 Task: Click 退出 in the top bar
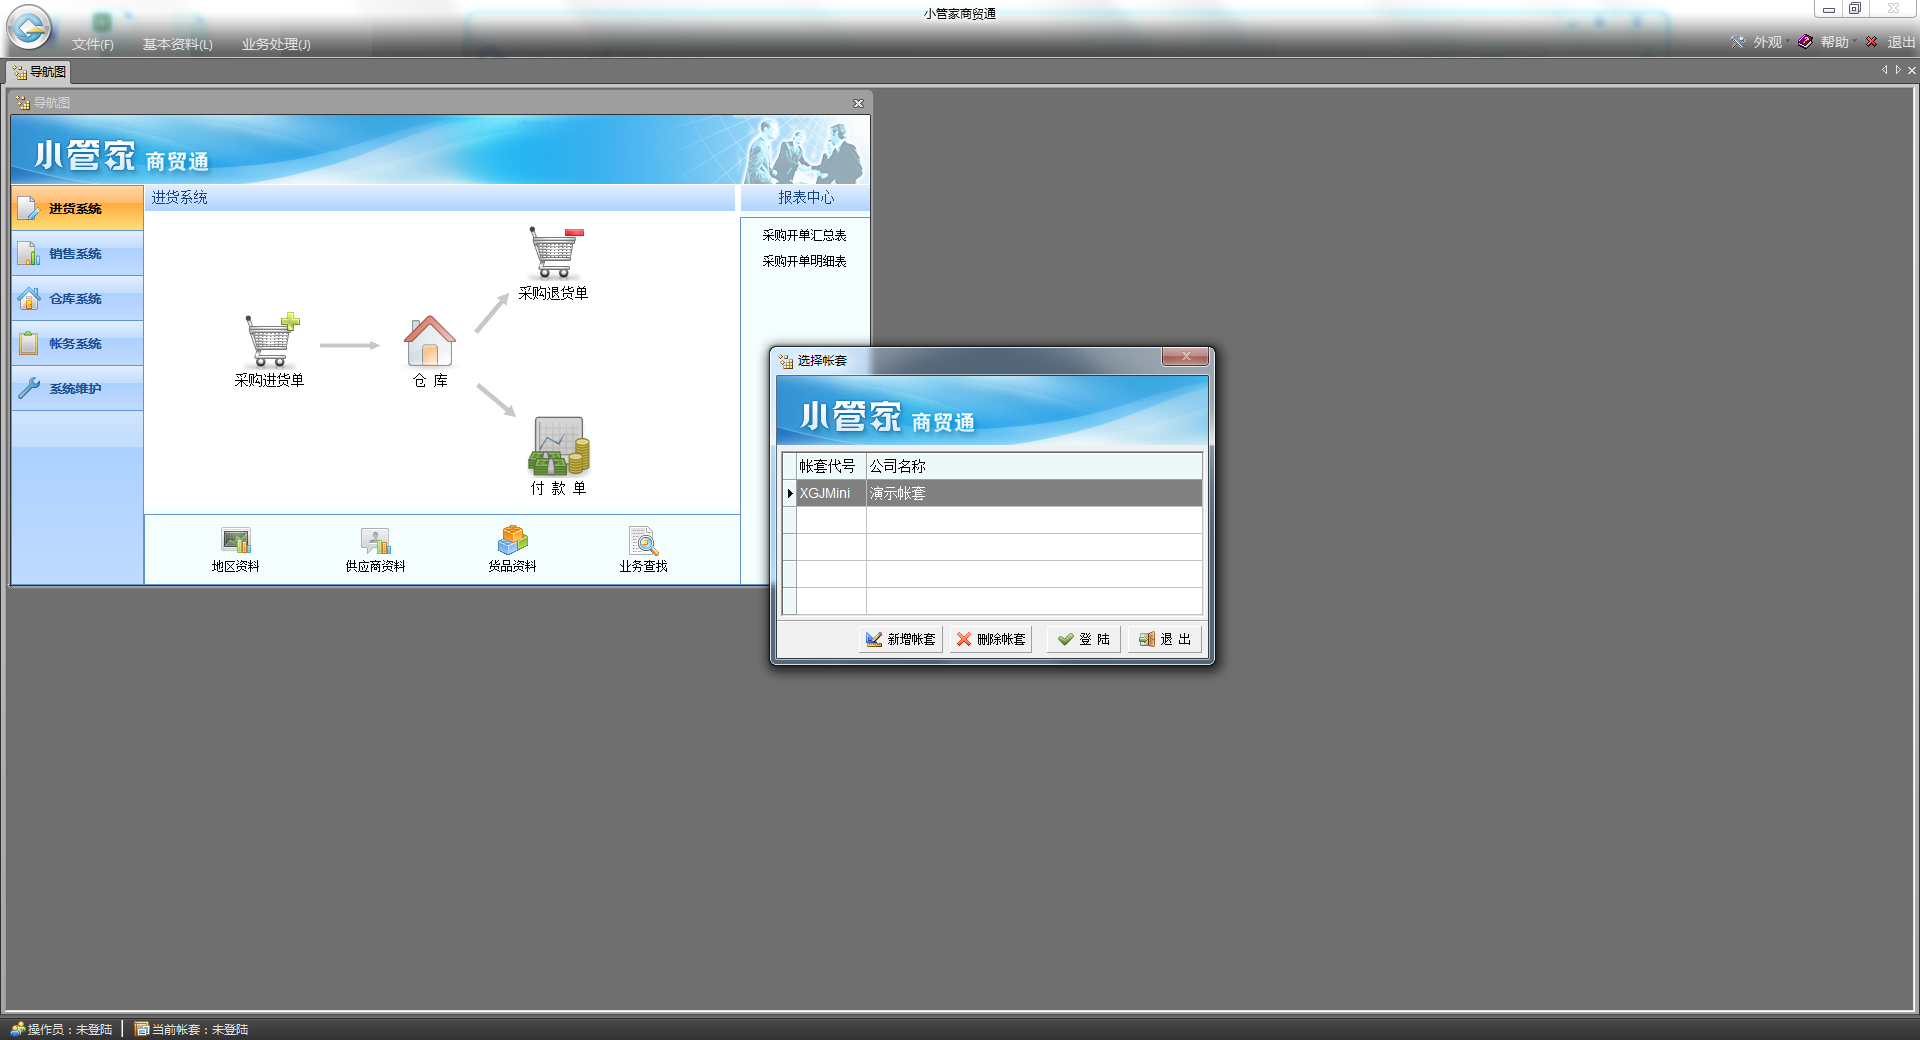point(1891,42)
